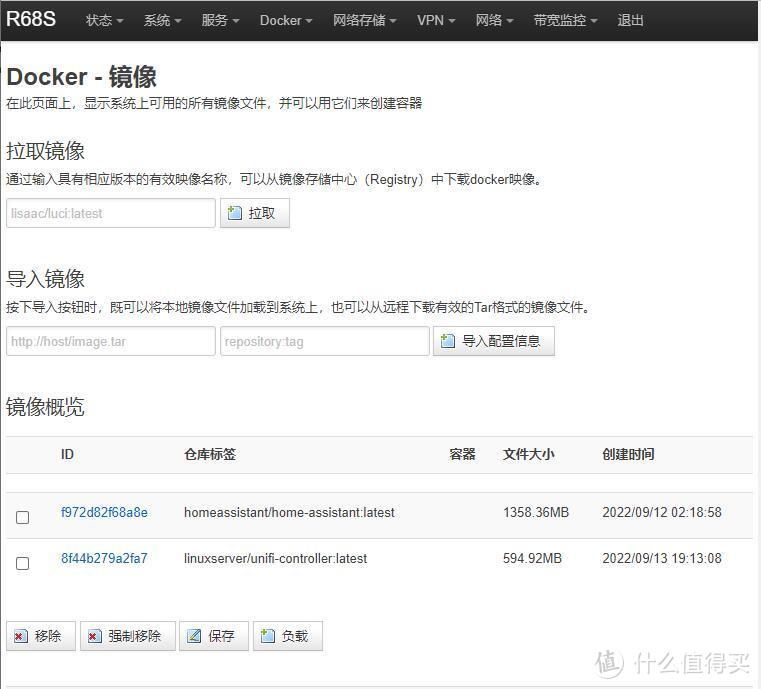Click the 导入配置信息 import button
This screenshot has width=761, height=689.
click(x=493, y=341)
